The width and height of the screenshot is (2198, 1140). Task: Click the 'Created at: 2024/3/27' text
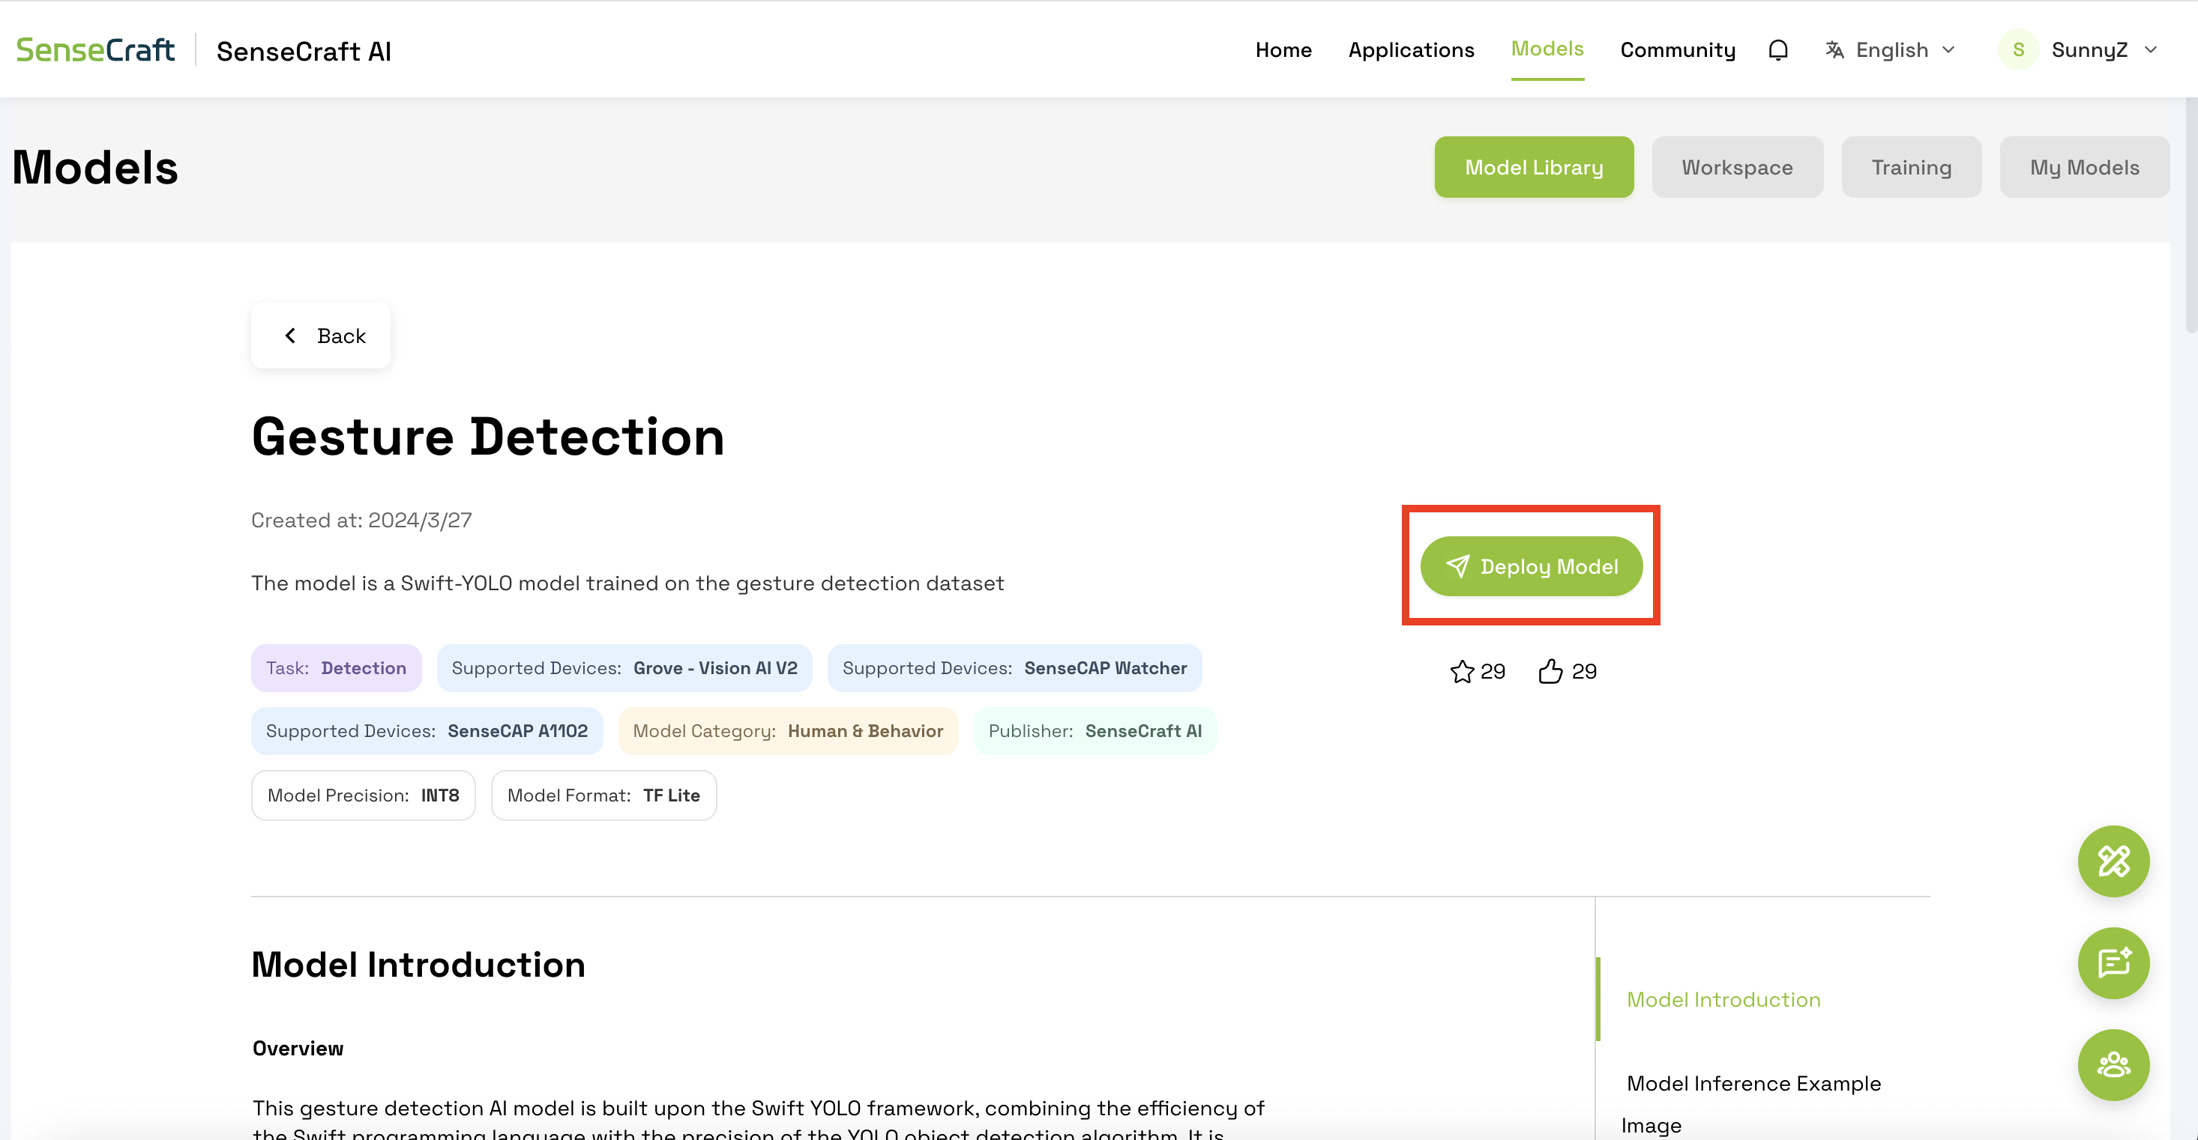[x=361, y=520]
